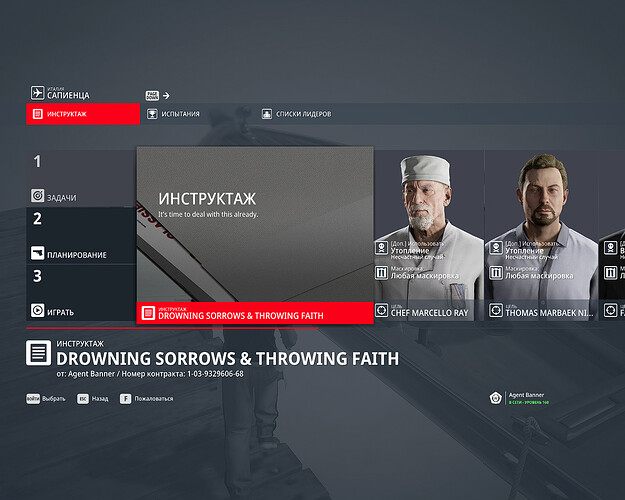Click Любая маскировка on Thomas Marbaek card
Viewport: 625px width, 500px height.
pyautogui.click(x=539, y=276)
